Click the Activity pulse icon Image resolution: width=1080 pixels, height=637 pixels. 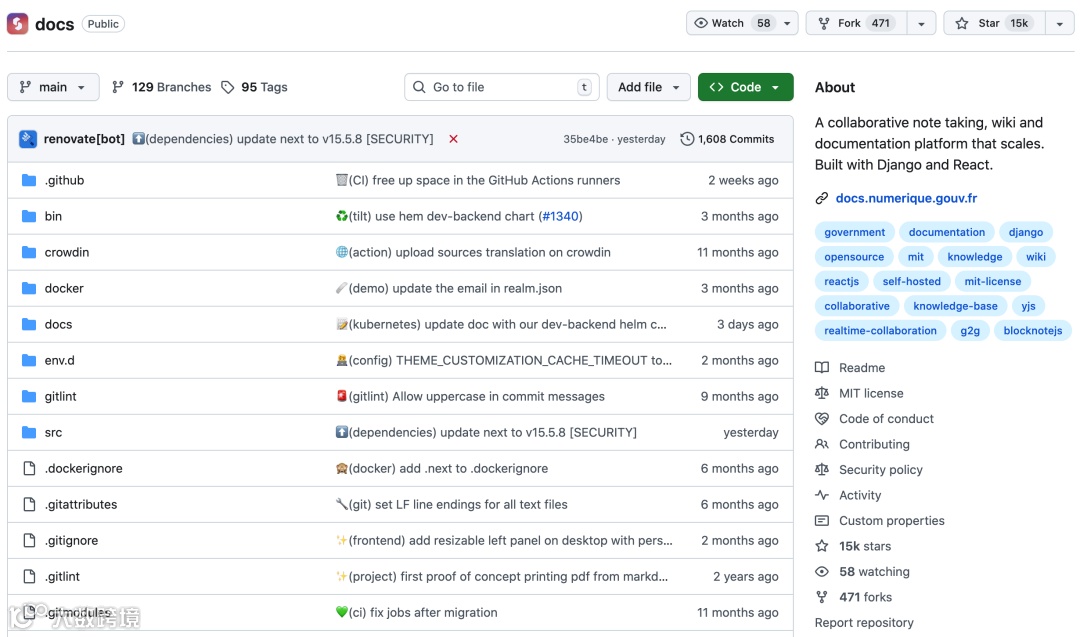(x=822, y=495)
